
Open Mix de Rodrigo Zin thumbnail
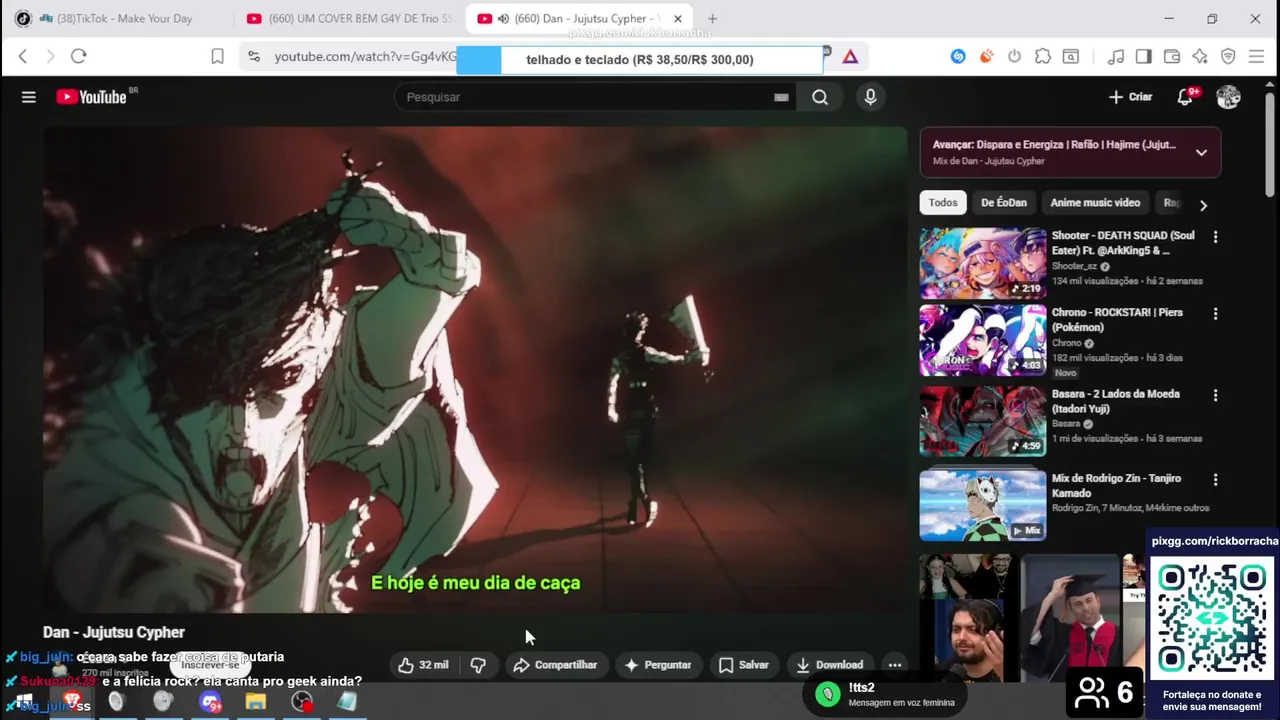(x=983, y=506)
